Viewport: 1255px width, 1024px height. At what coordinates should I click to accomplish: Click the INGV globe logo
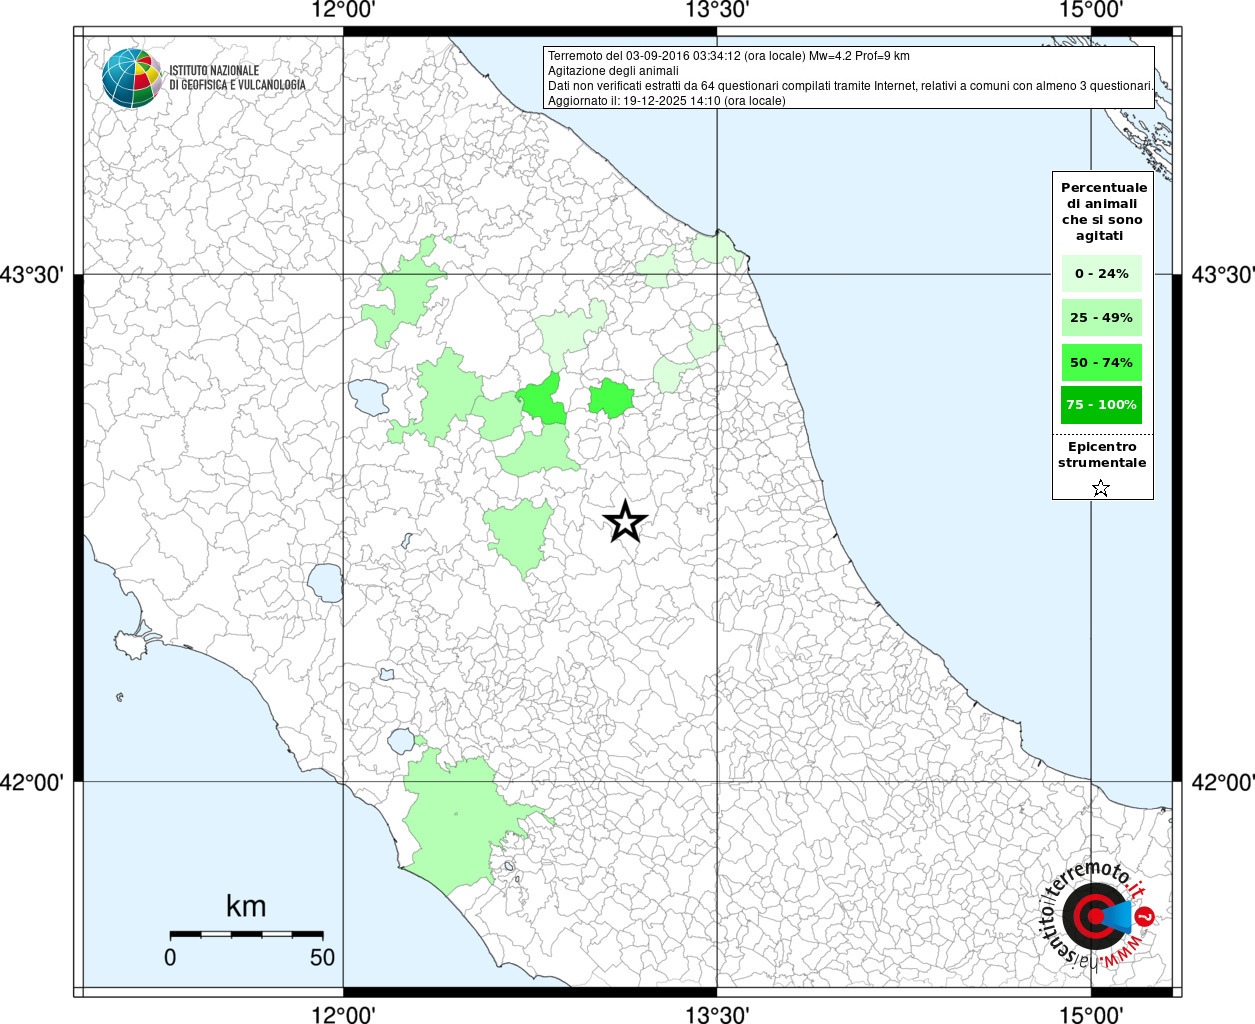(131, 78)
